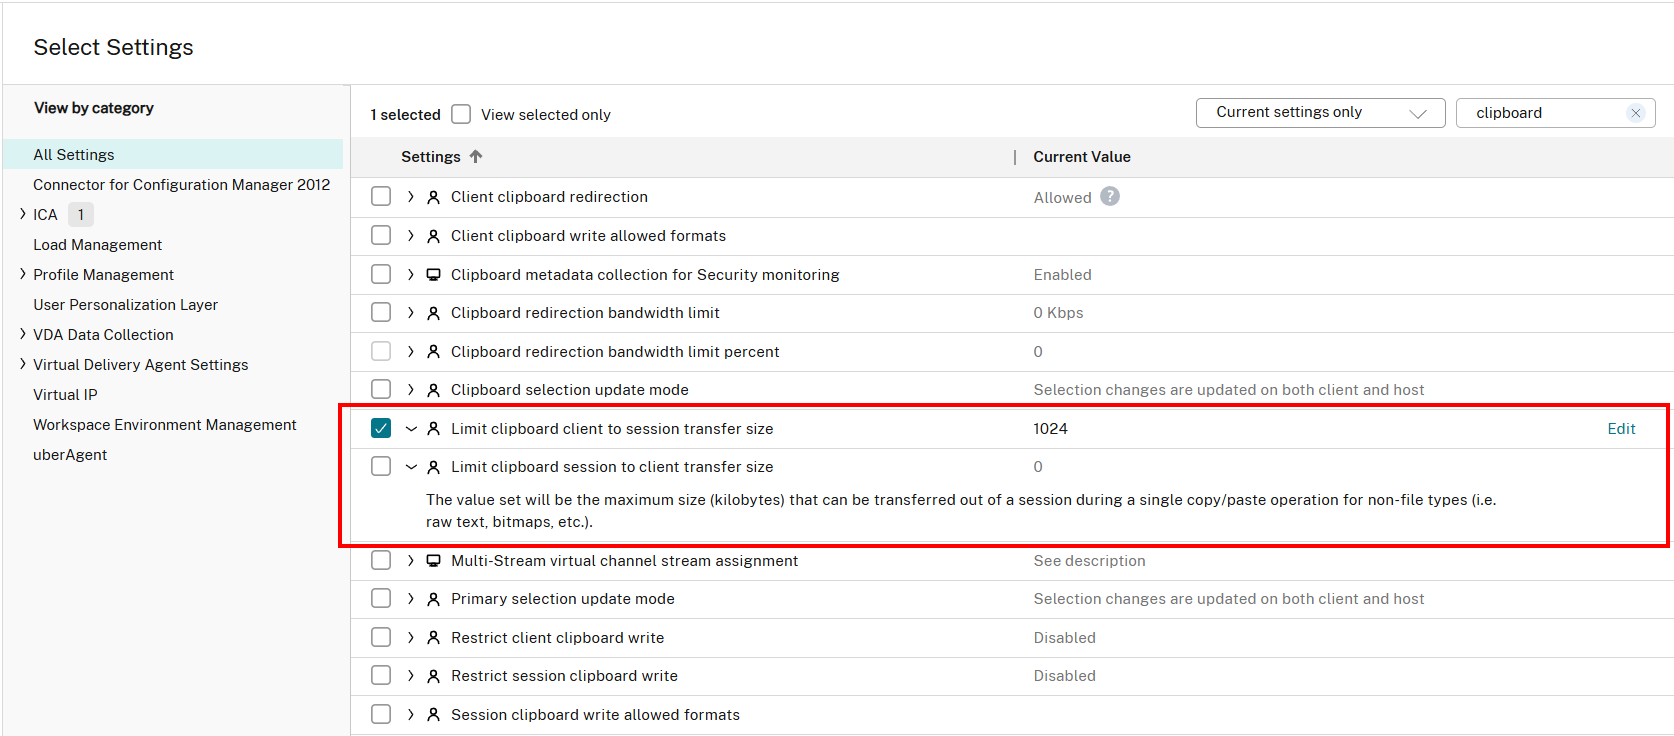This screenshot has height=736, width=1674.
Task: Open the Load Management category
Action: pos(97,245)
